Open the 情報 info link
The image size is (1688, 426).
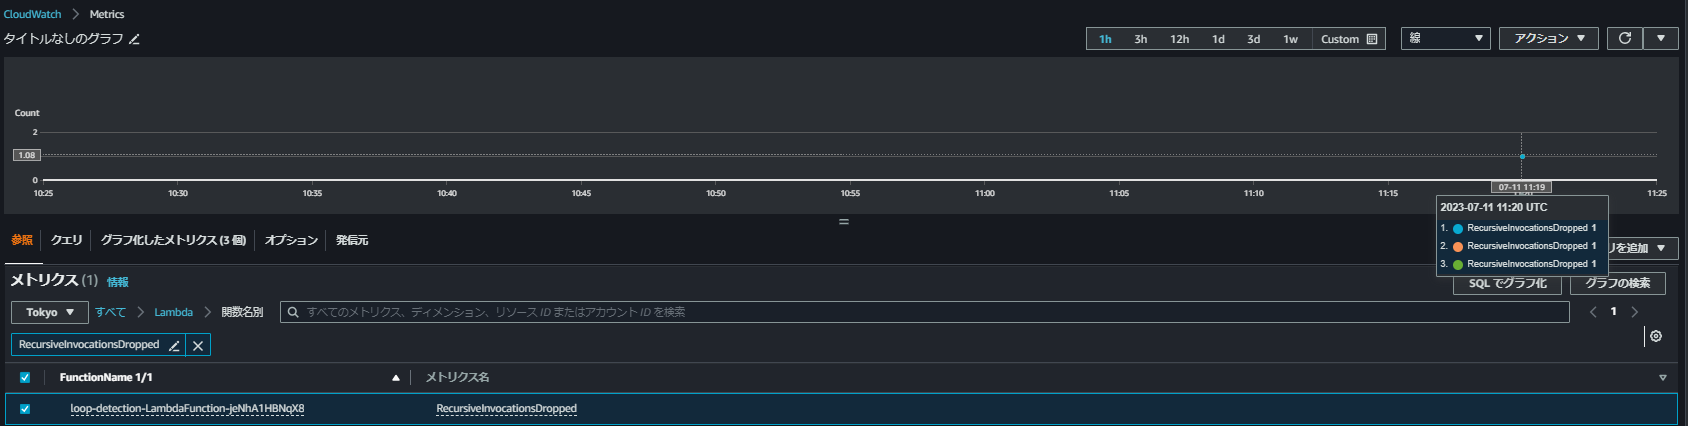(118, 282)
